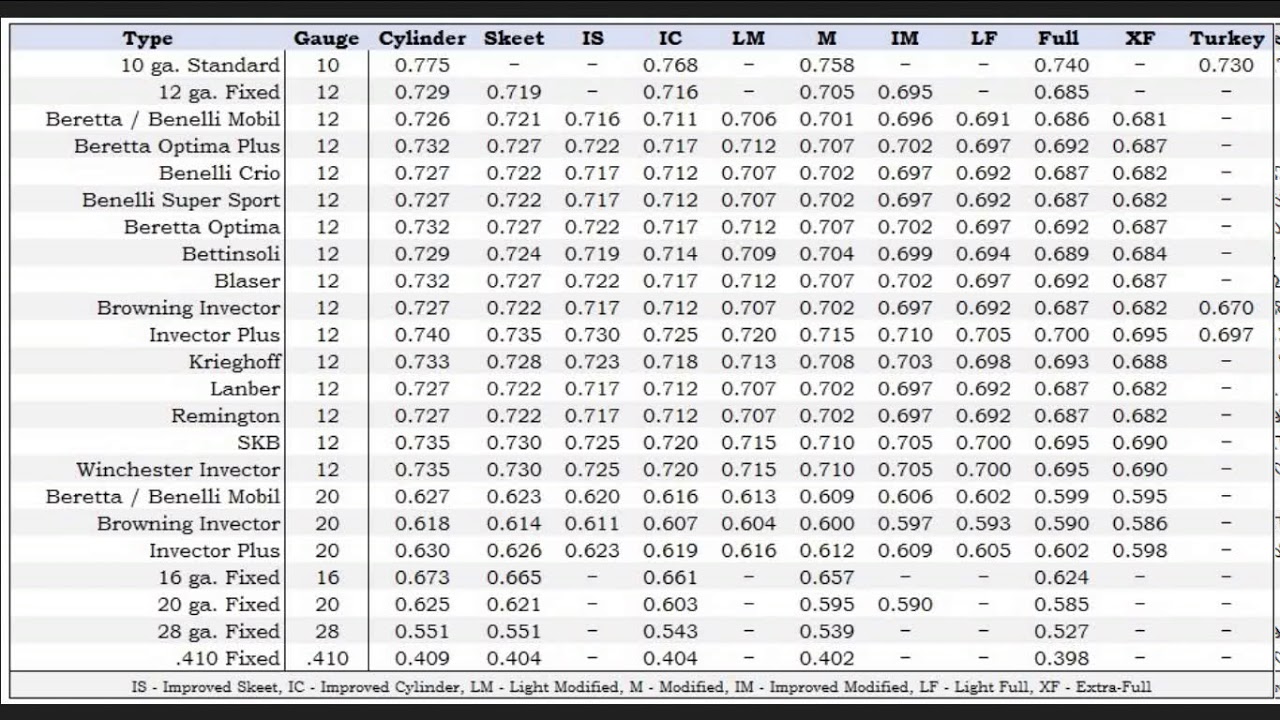Click the LF column header
The image size is (1280, 720).
[x=983, y=39]
